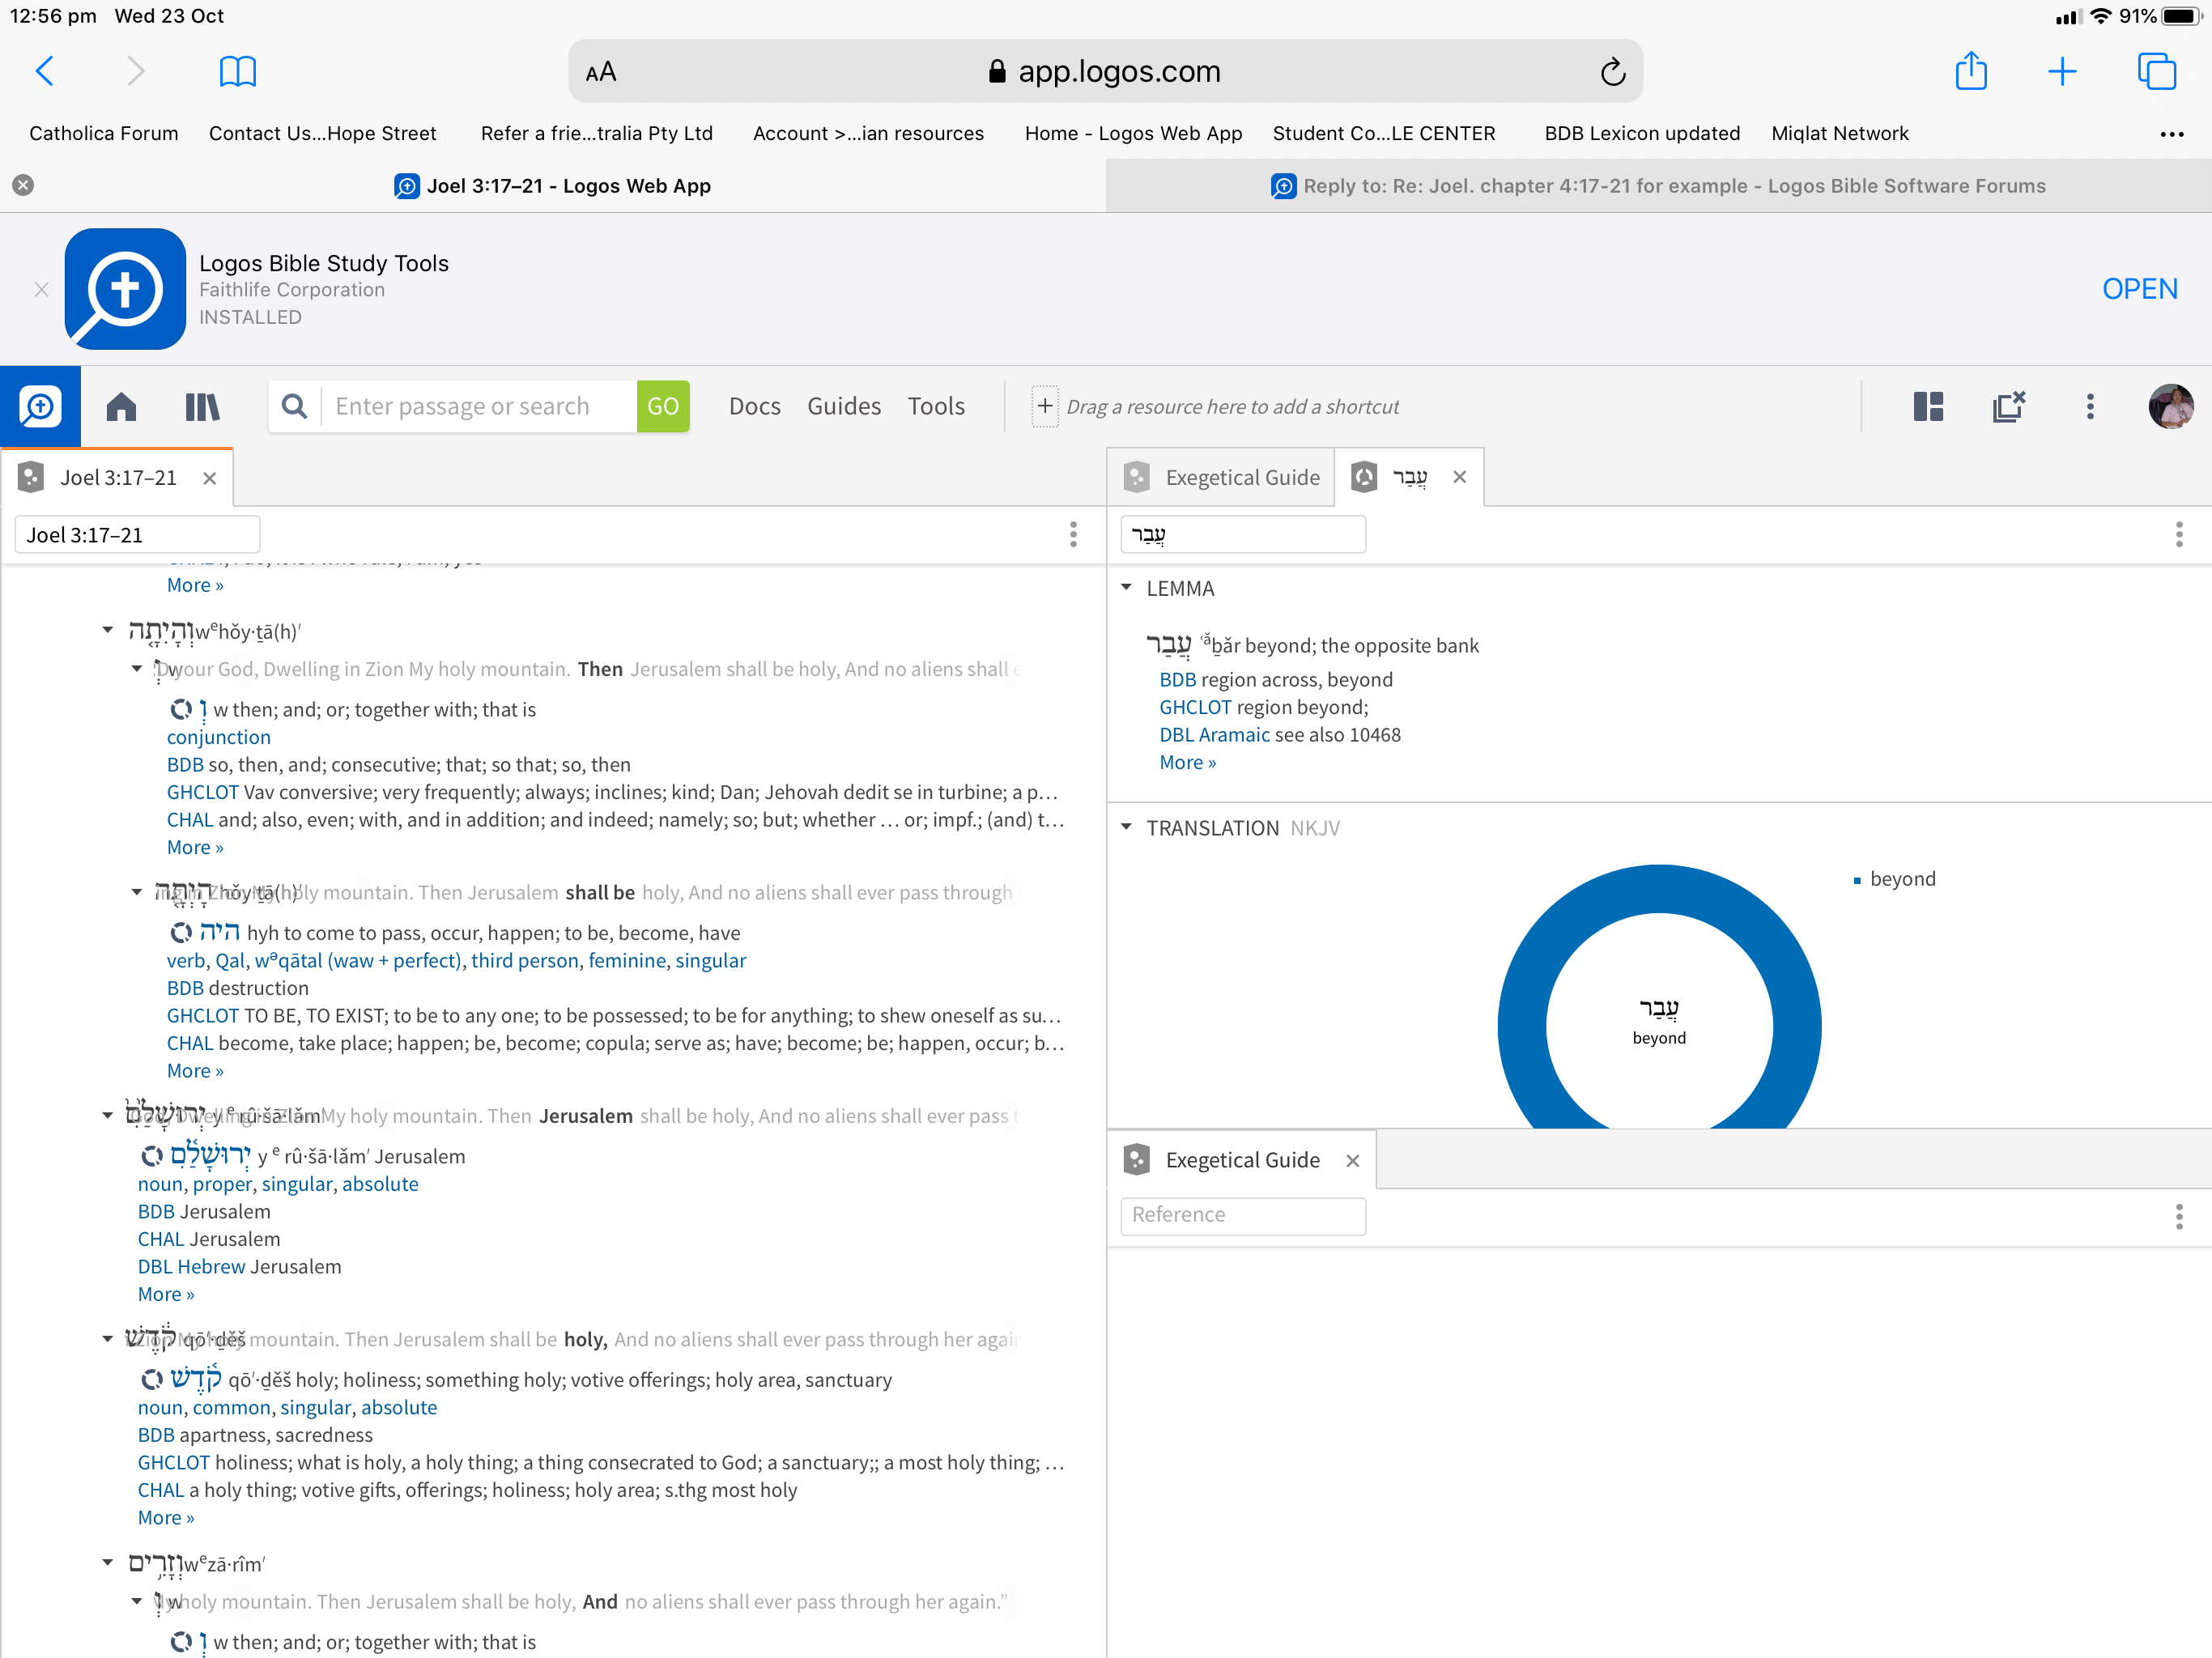Open the Tools menu

pyautogui.click(x=936, y=406)
